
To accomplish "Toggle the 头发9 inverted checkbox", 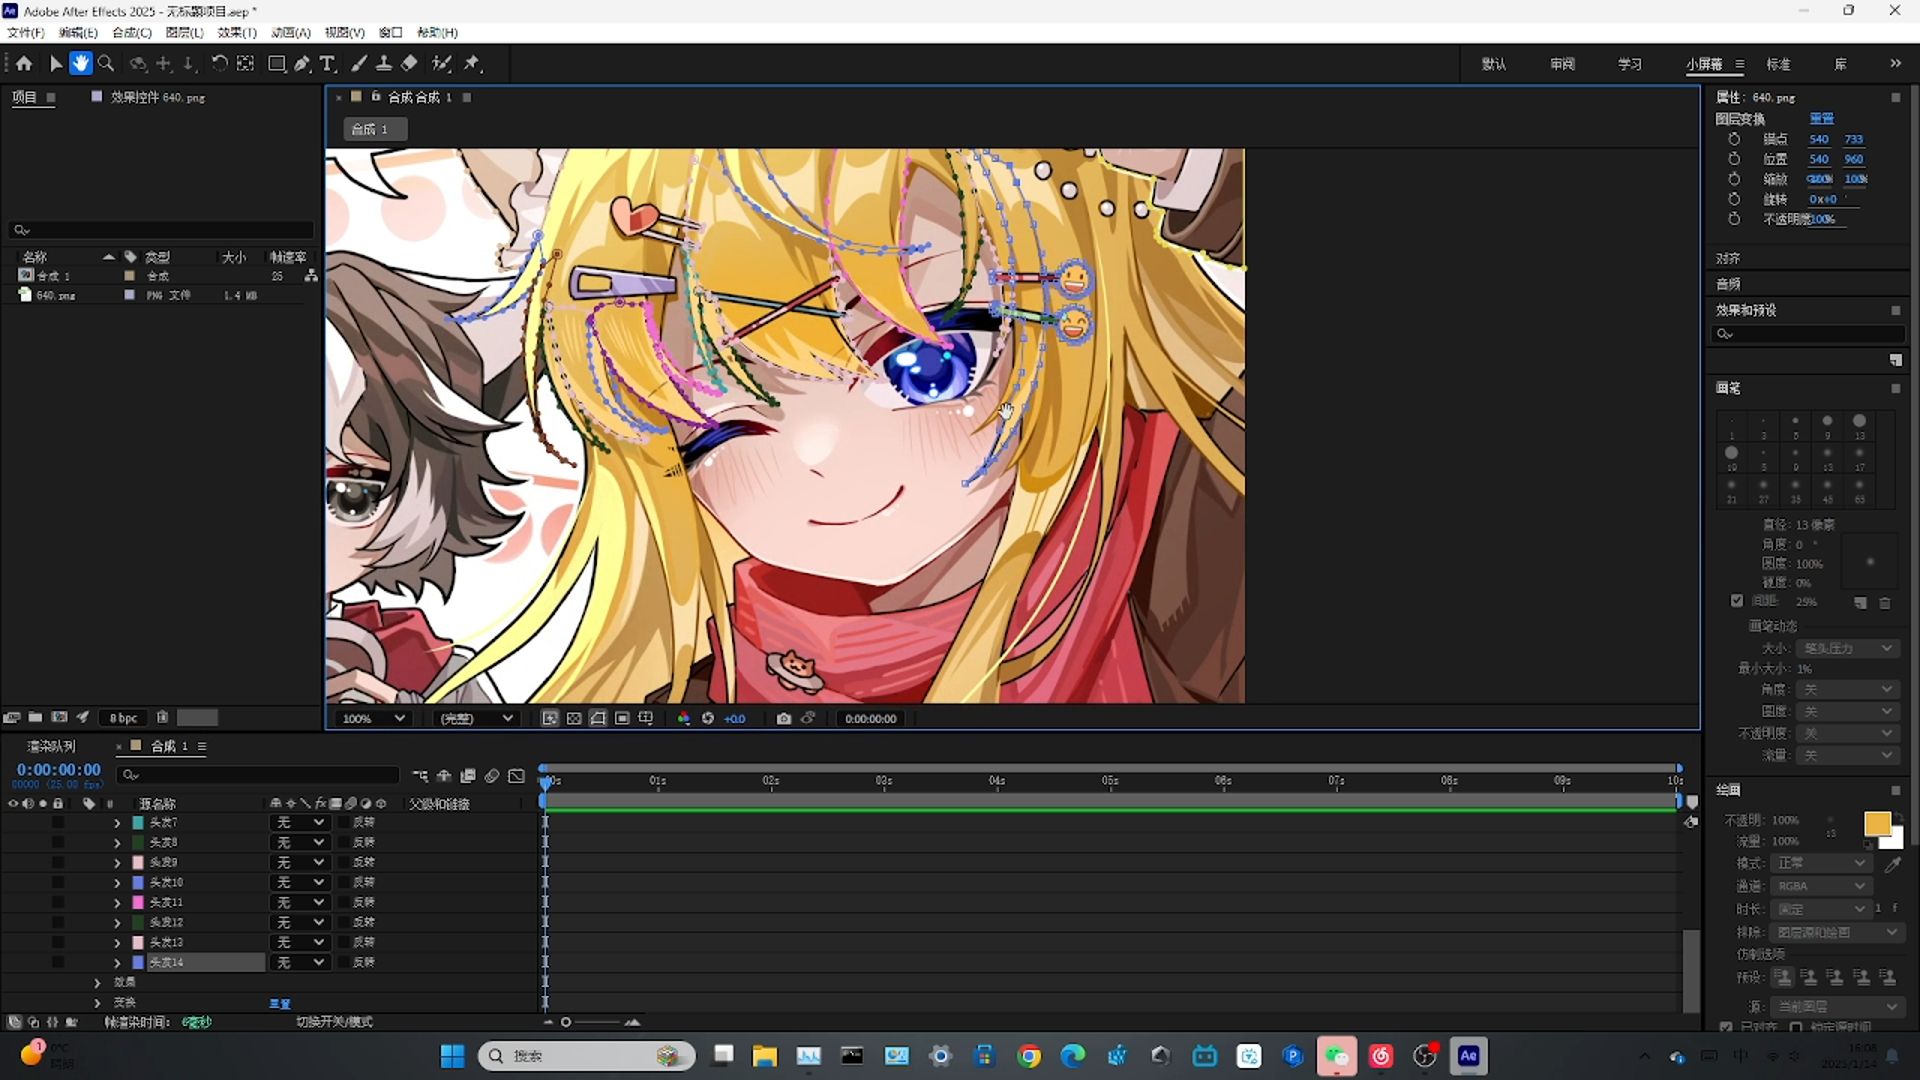I will pyautogui.click(x=344, y=862).
